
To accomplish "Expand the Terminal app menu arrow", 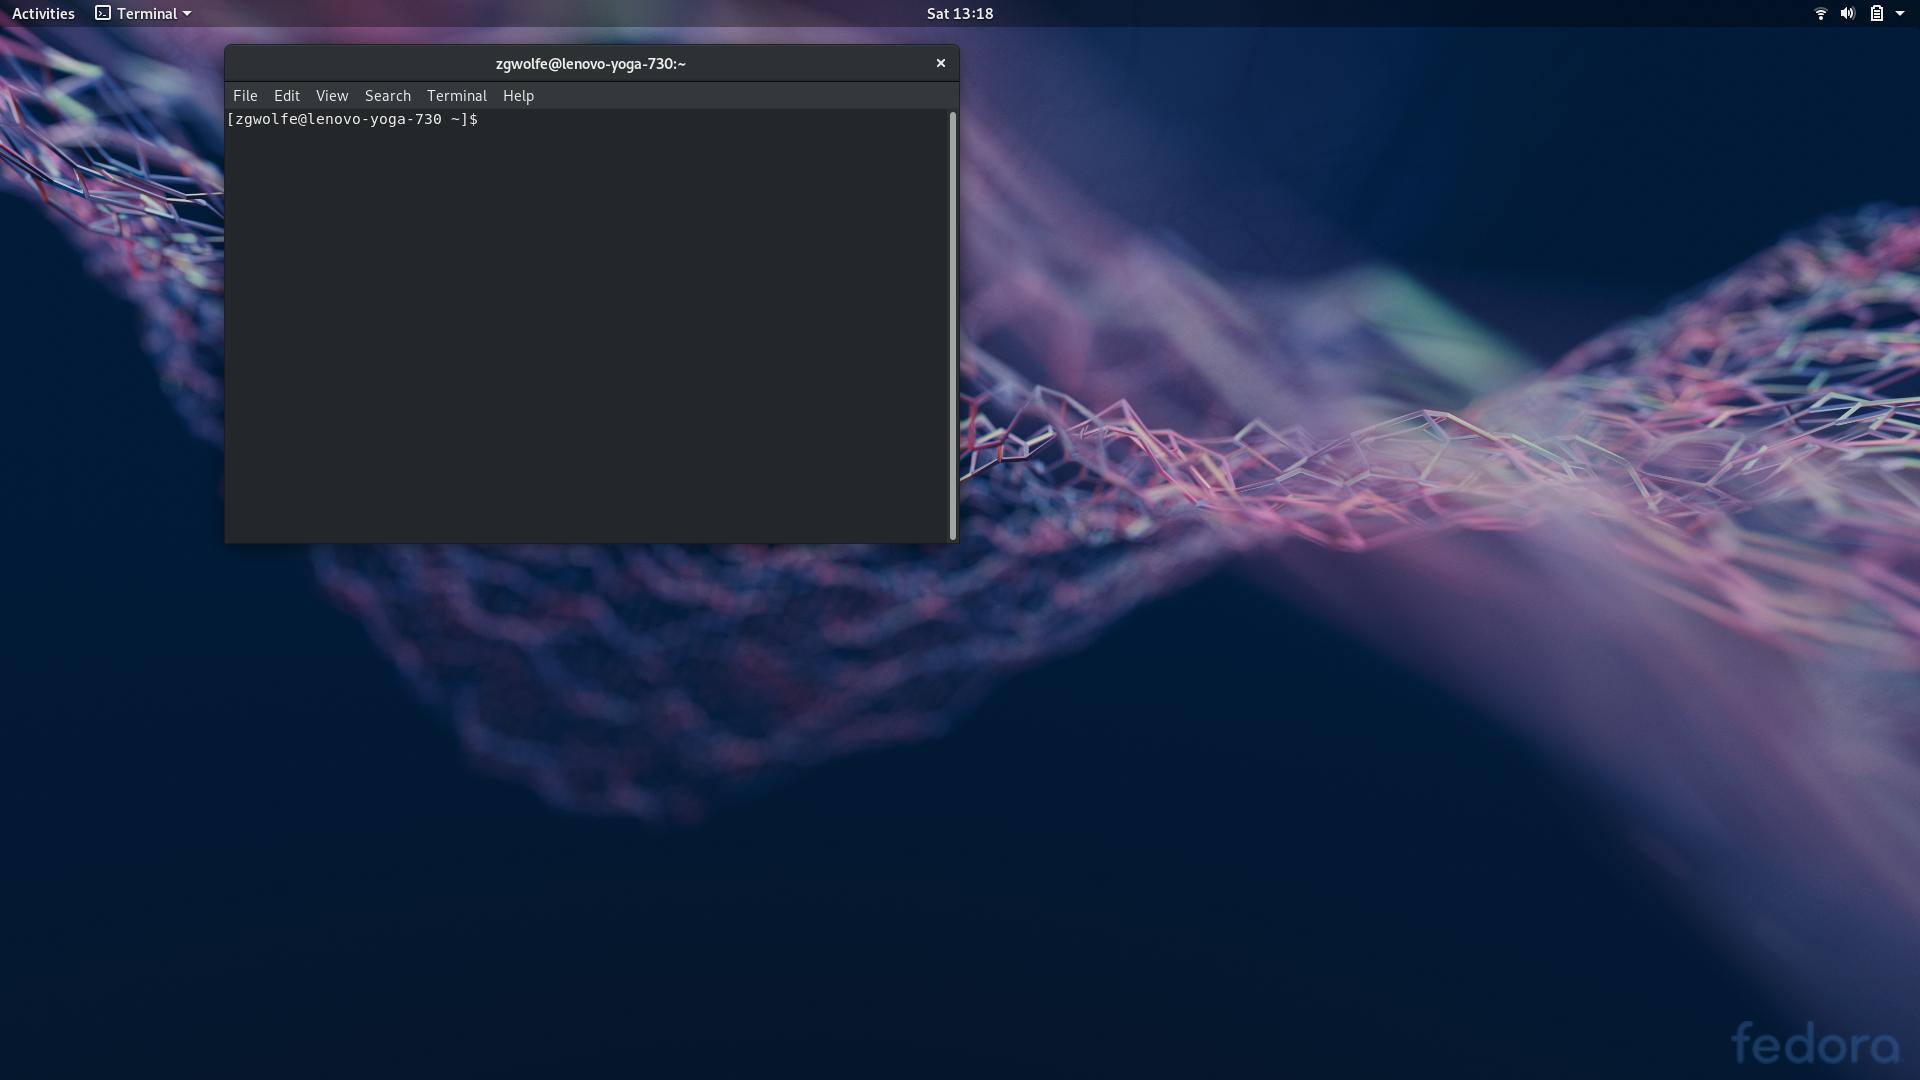I will [187, 13].
